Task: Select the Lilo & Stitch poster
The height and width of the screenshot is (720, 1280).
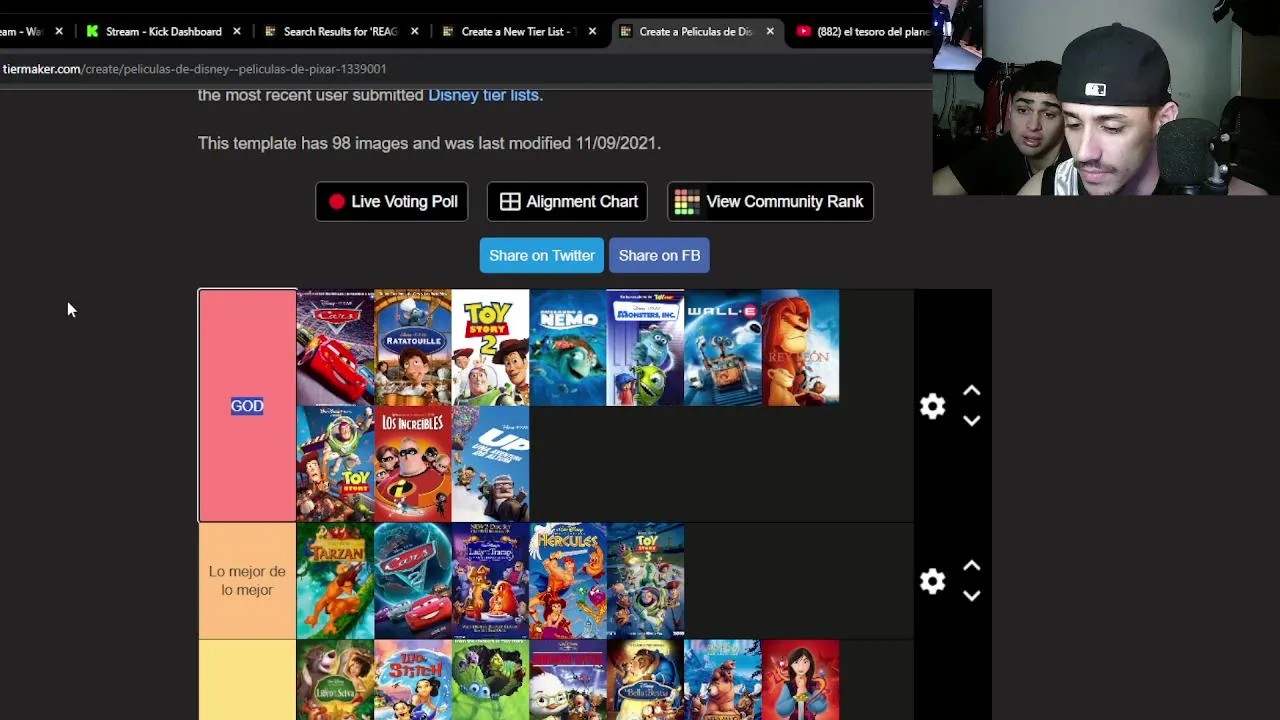Action: pos(413,680)
